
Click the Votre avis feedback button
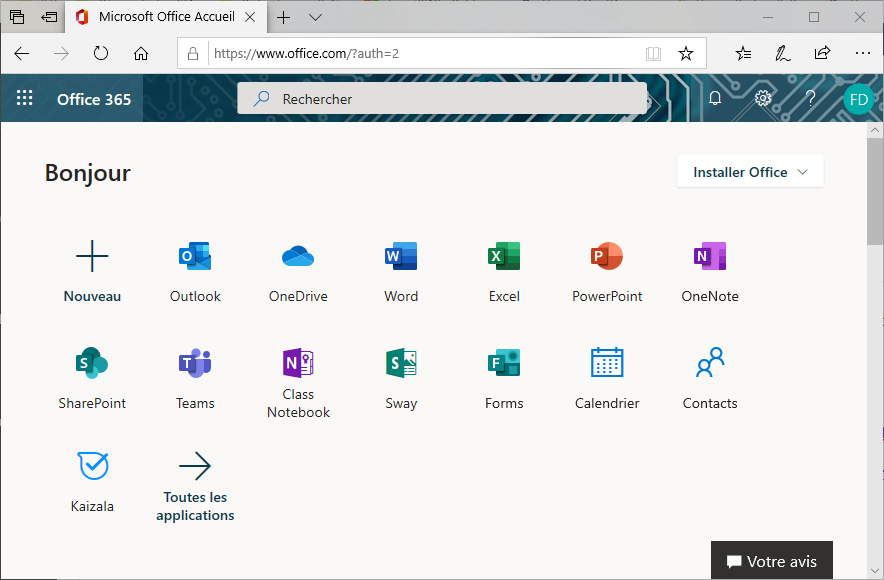click(771, 561)
